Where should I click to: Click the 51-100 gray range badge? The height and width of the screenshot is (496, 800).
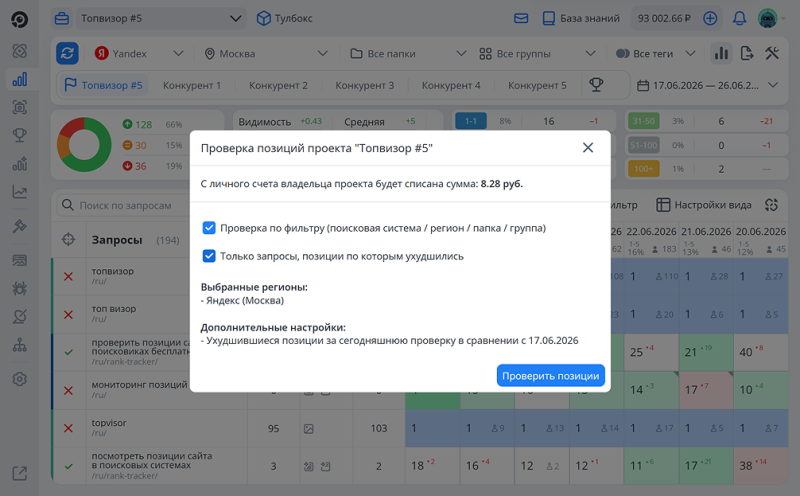point(643,145)
